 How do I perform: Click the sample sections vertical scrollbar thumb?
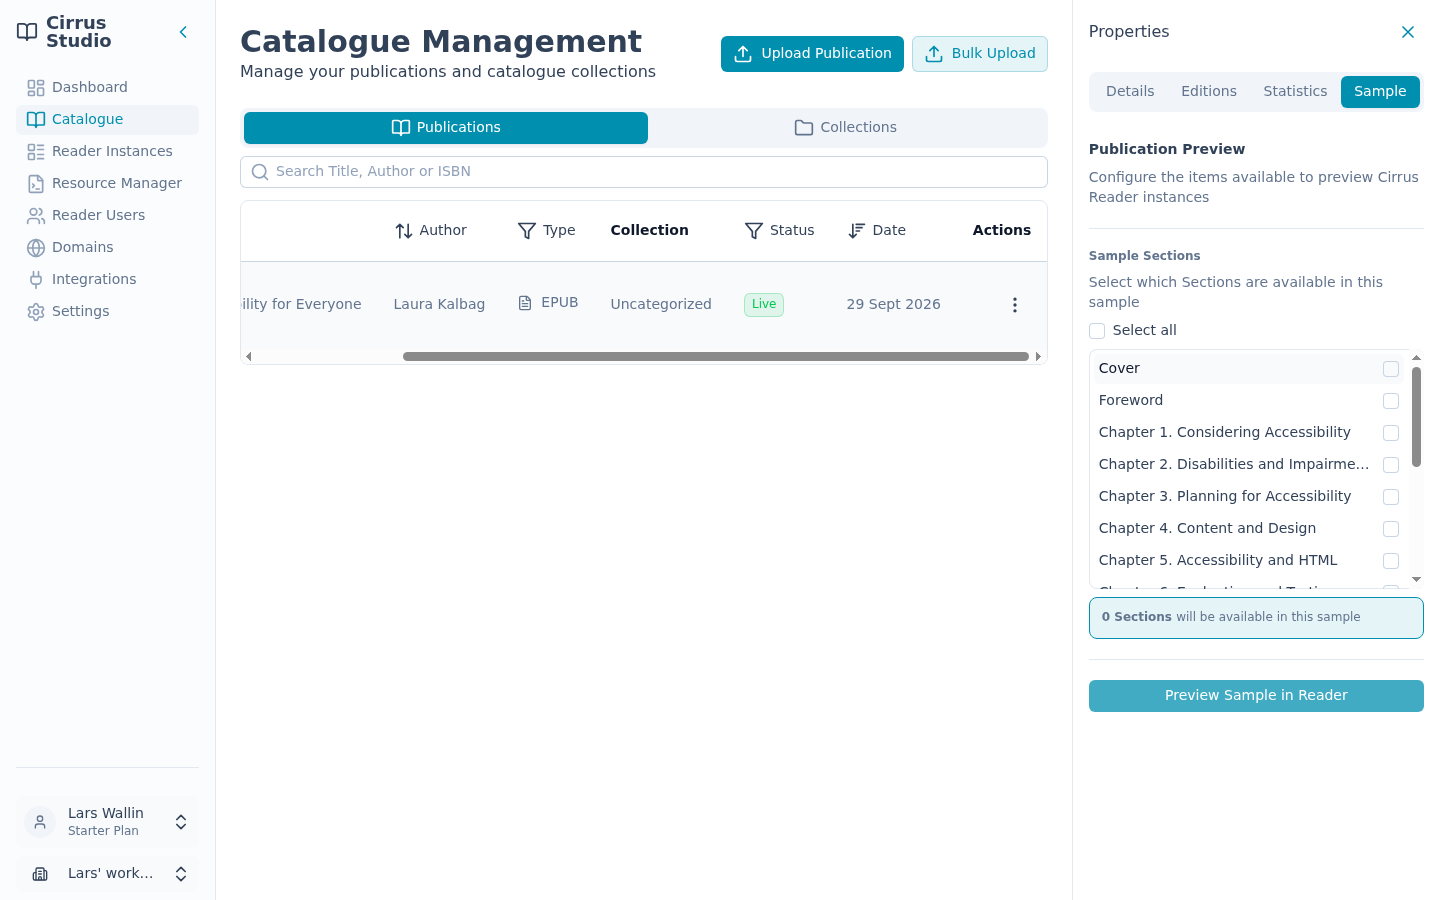point(1416,417)
